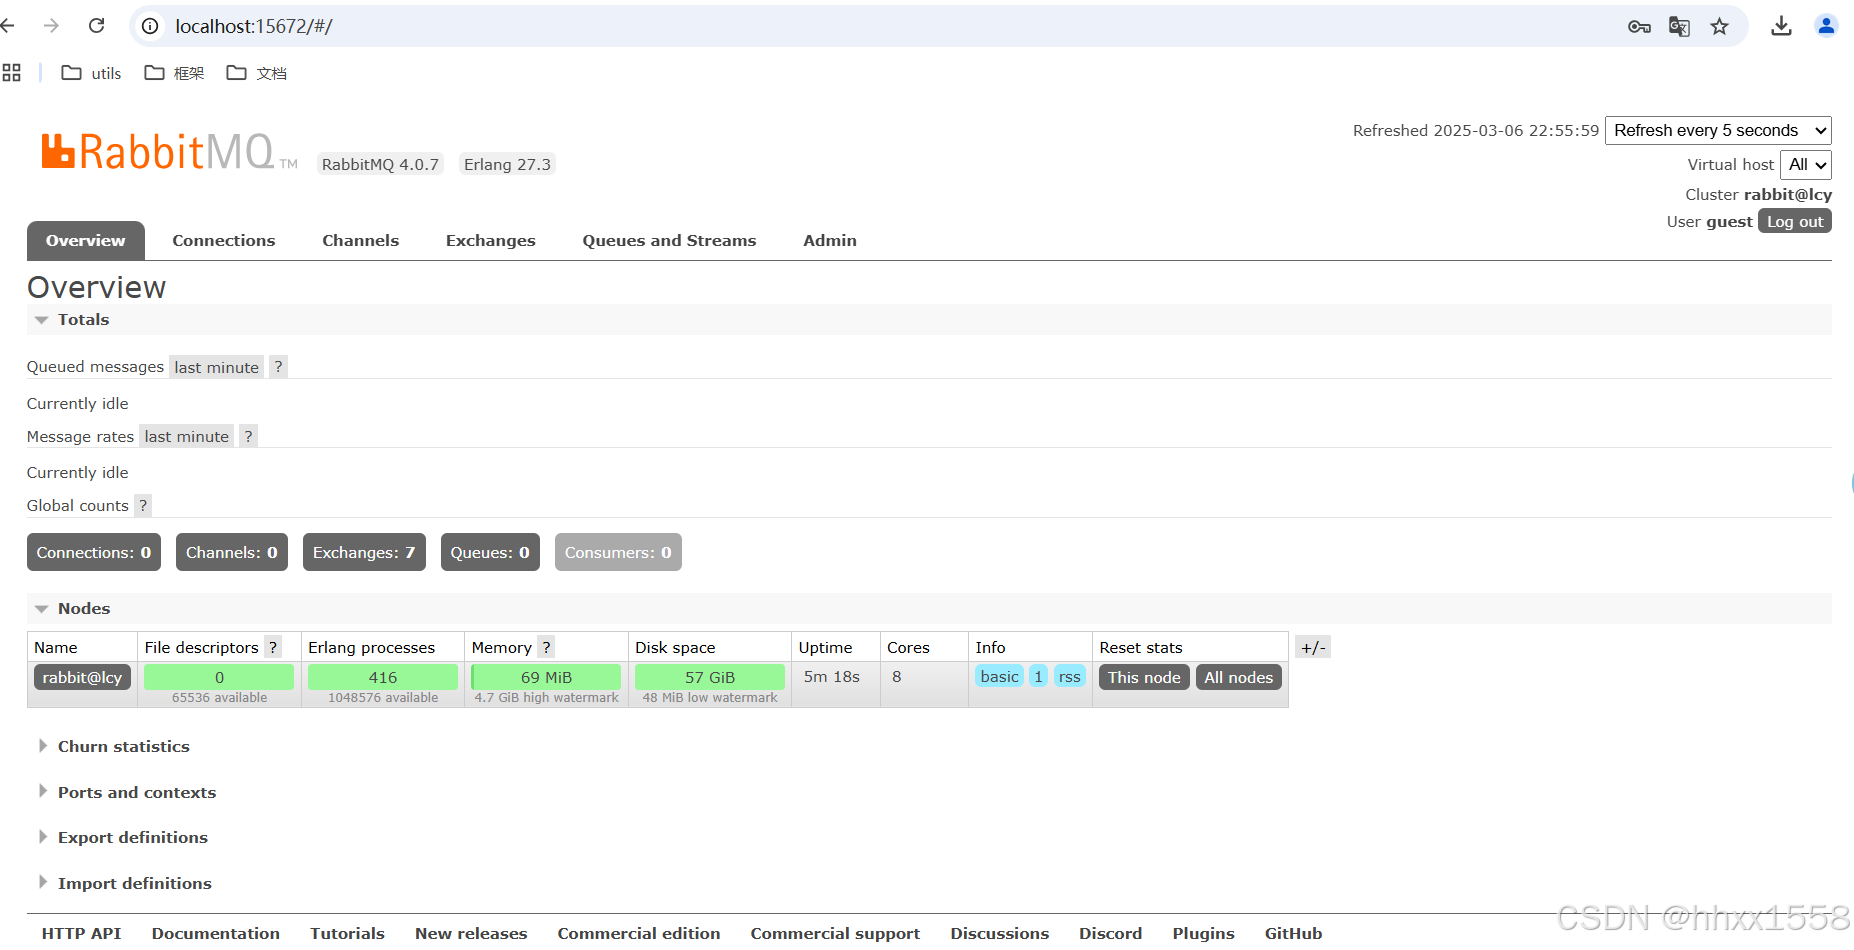Open Queues and Streams tab

(669, 241)
